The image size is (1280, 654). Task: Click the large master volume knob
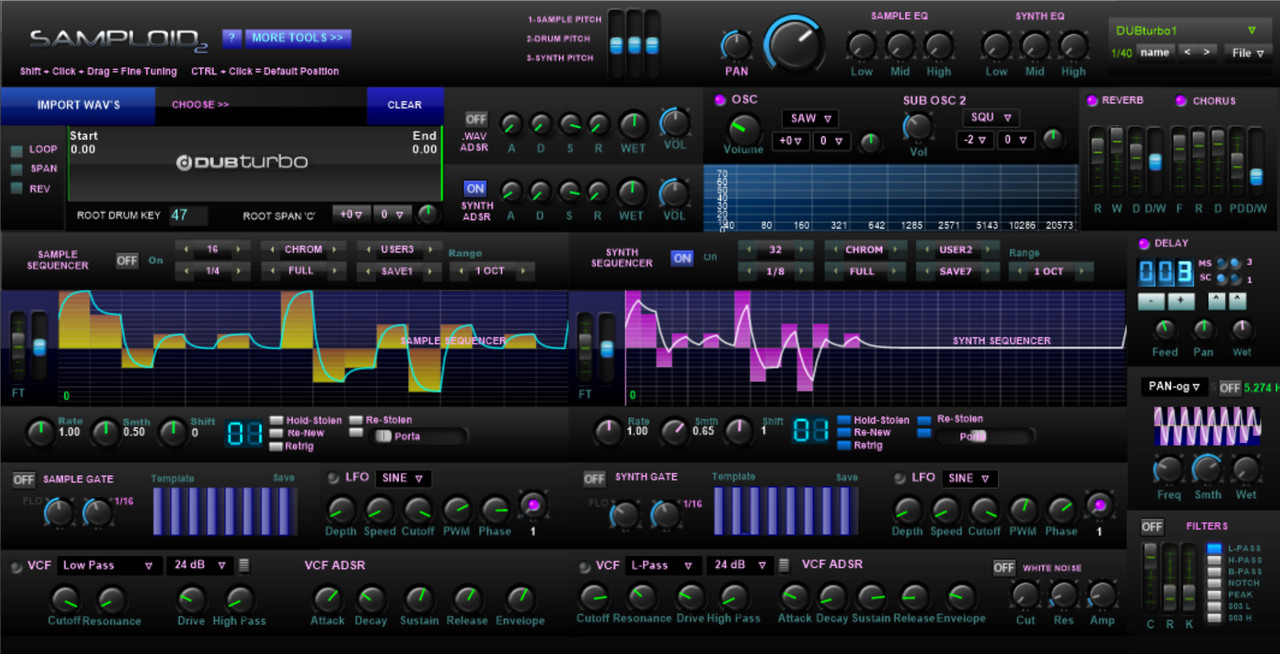pyautogui.click(x=795, y=45)
